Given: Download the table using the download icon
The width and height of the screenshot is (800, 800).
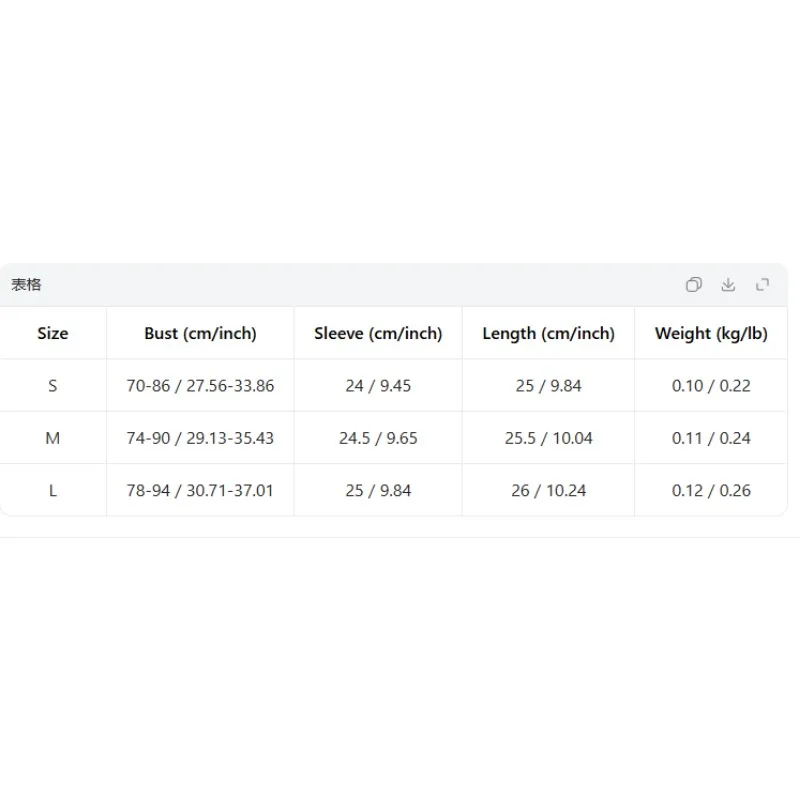Looking at the screenshot, I should tap(728, 285).
